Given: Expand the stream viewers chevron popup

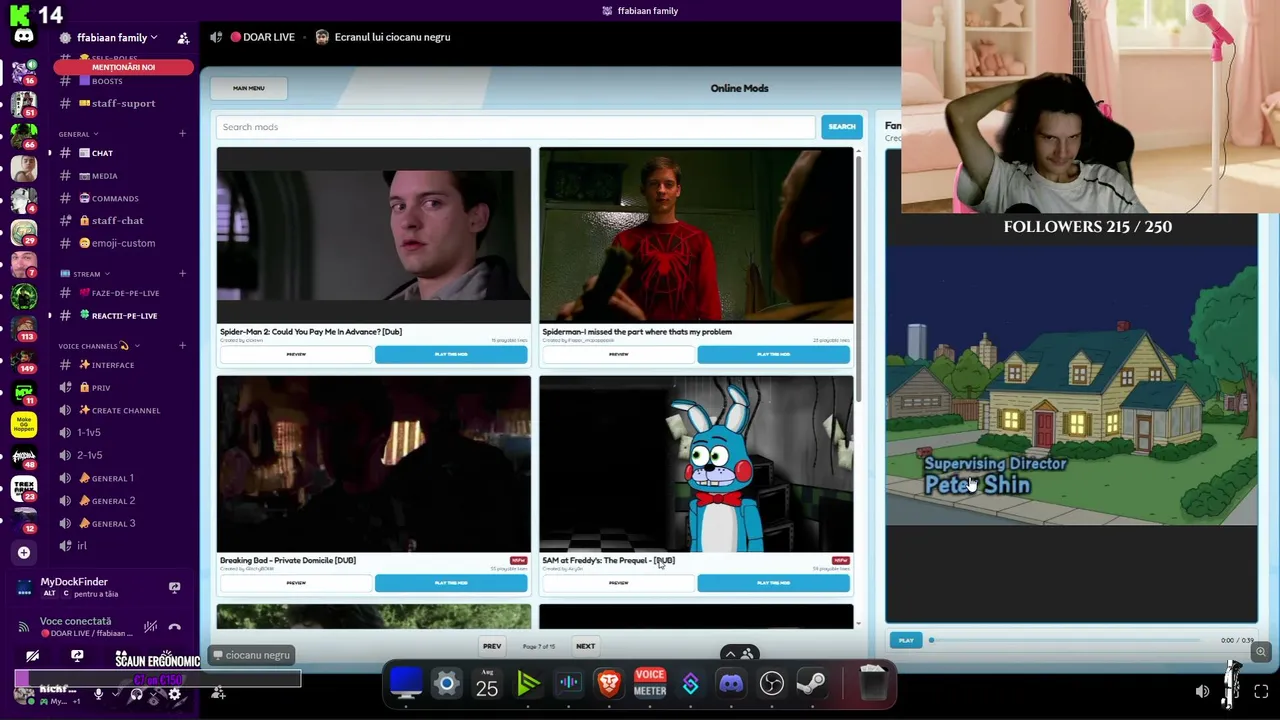Looking at the screenshot, I should pyautogui.click(x=730, y=654).
